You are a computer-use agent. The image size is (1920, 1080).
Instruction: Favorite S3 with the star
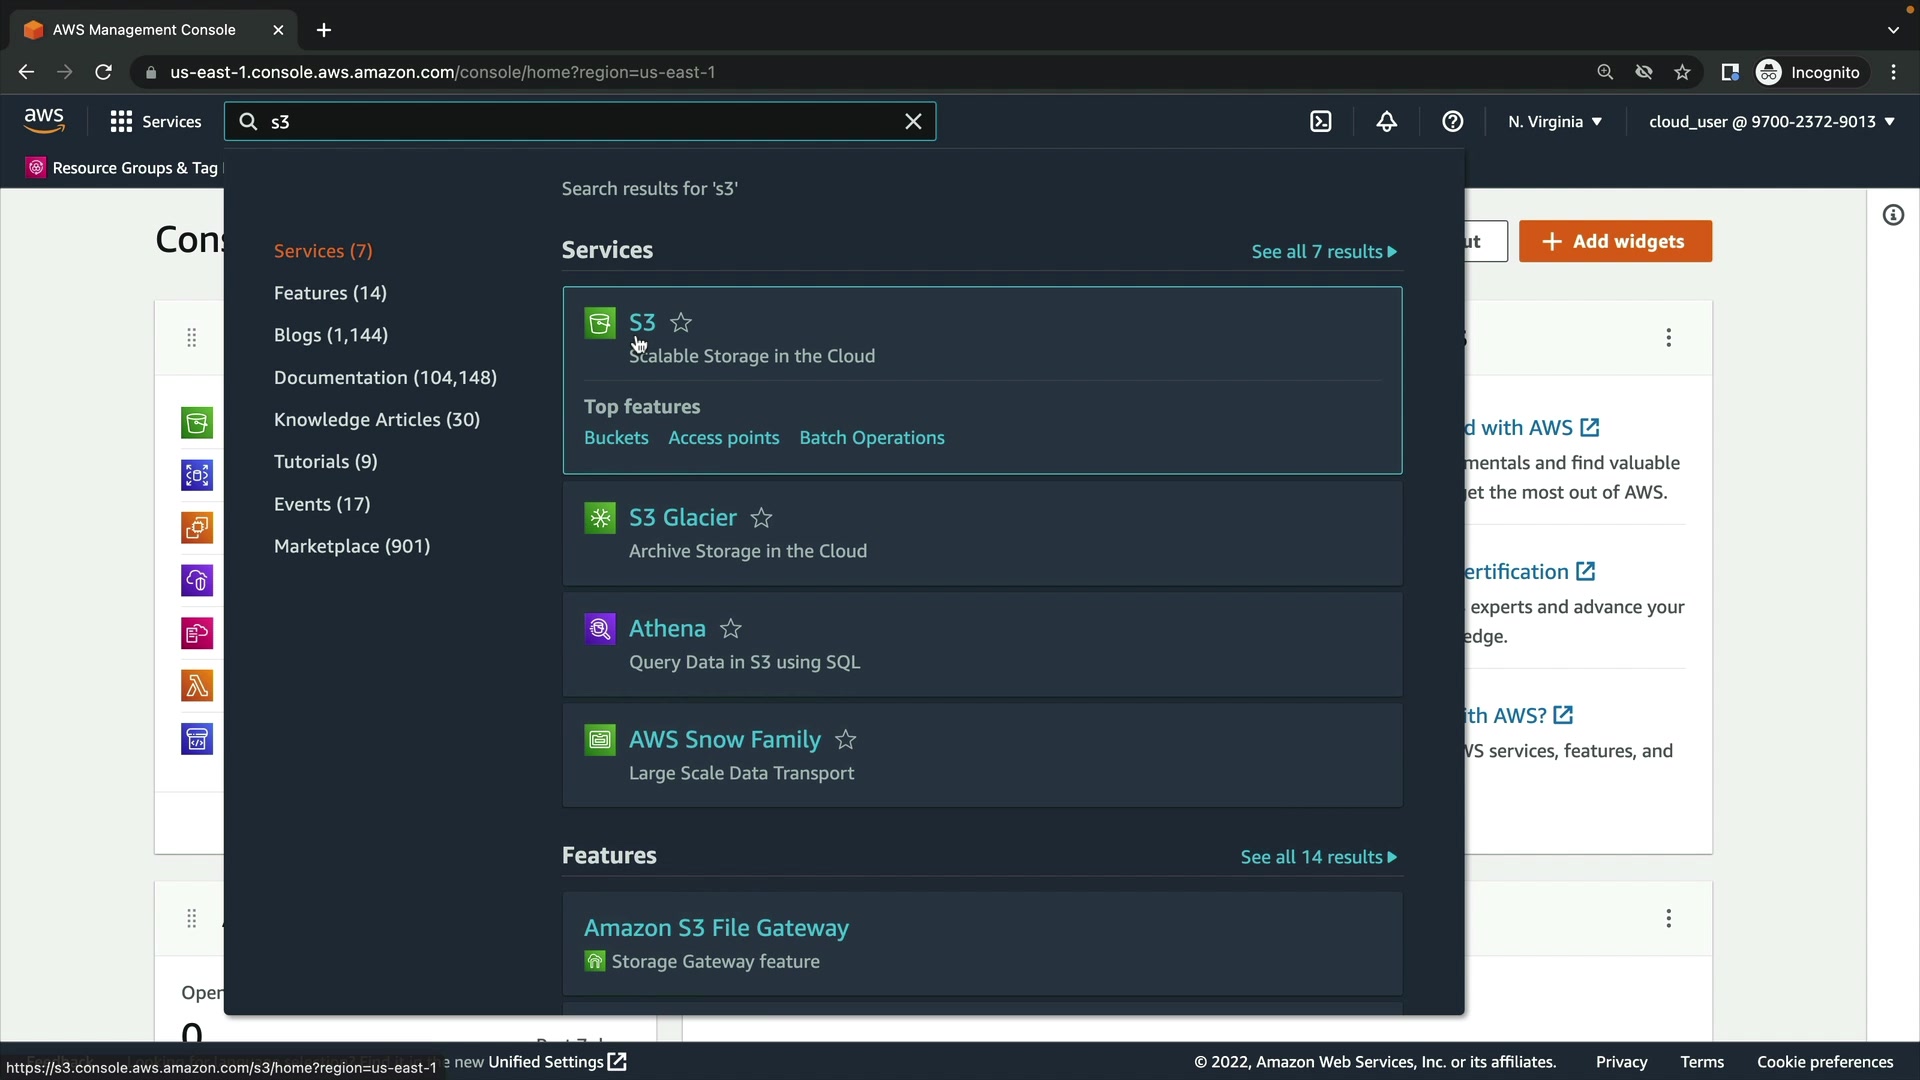click(x=681, y=323)
